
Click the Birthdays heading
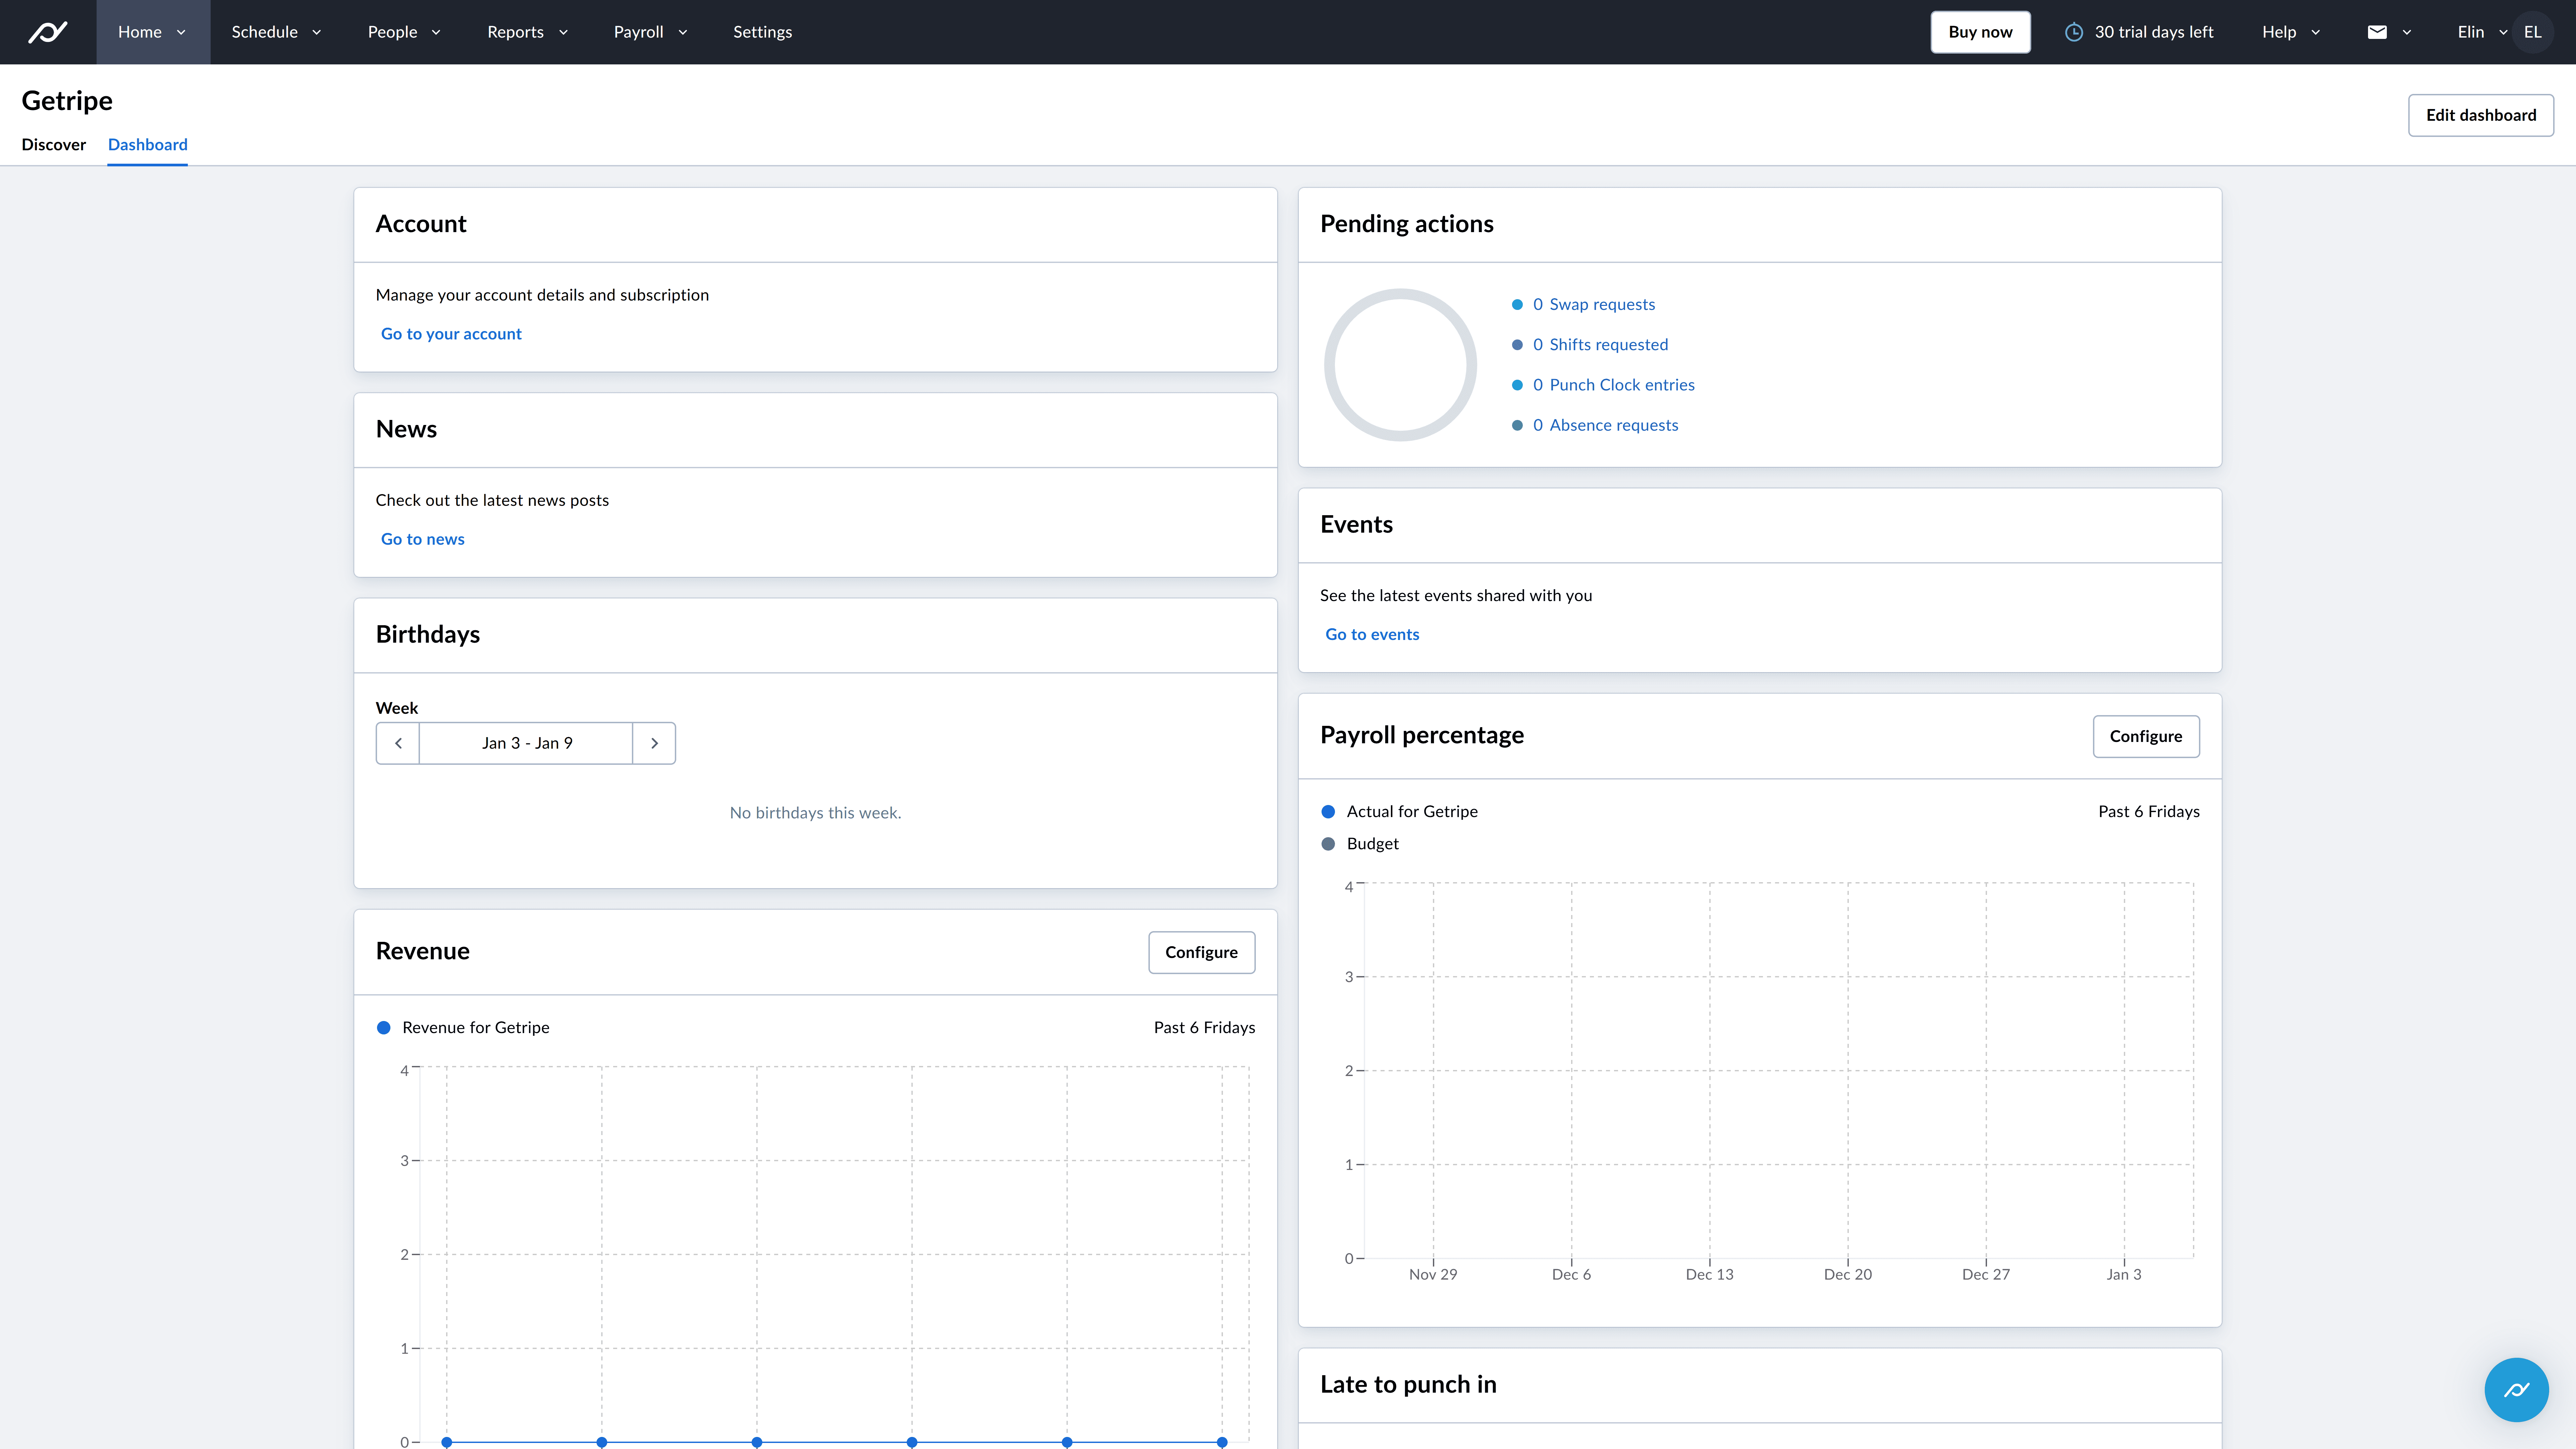click(428, 634)
